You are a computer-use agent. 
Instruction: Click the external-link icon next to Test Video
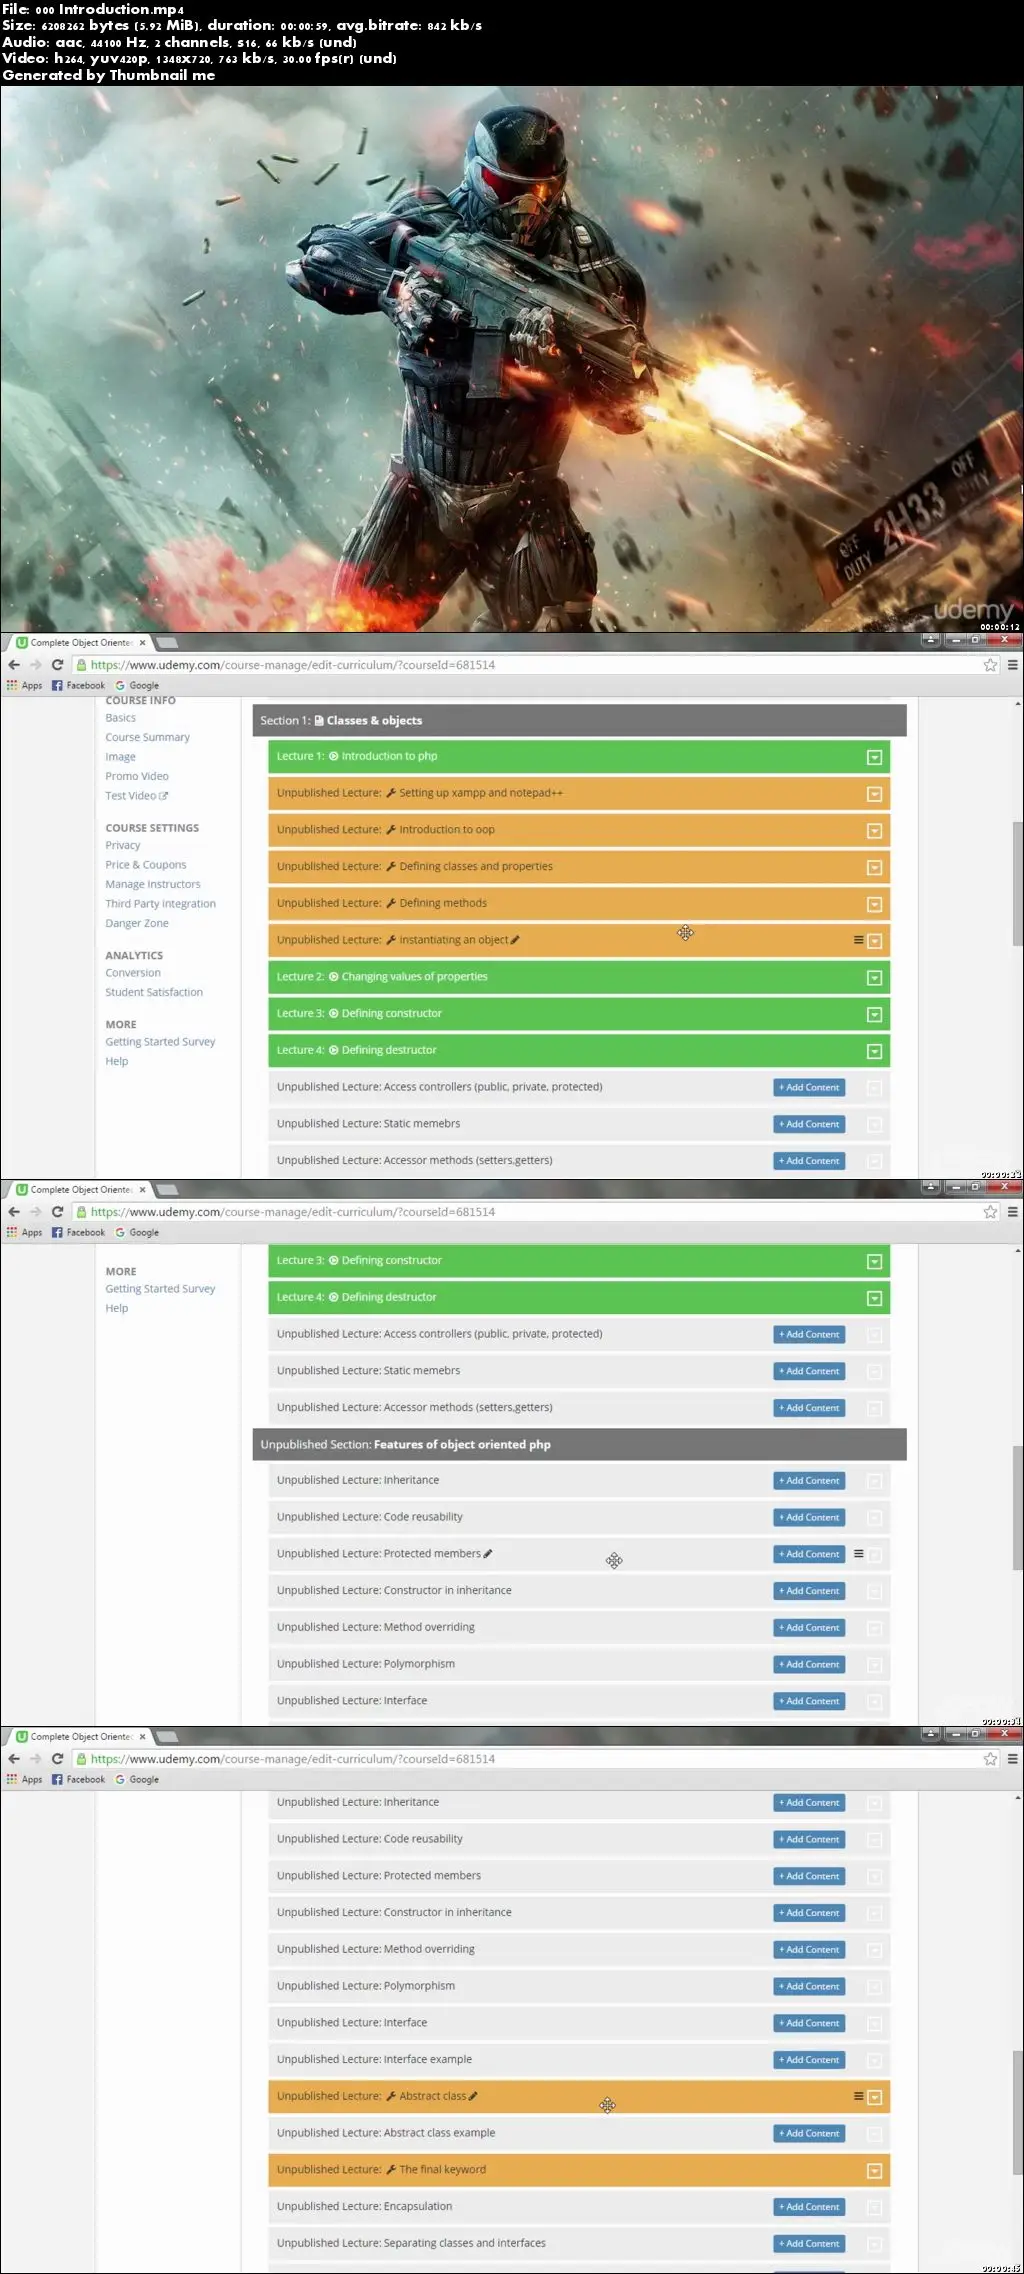tap(164, 796)
